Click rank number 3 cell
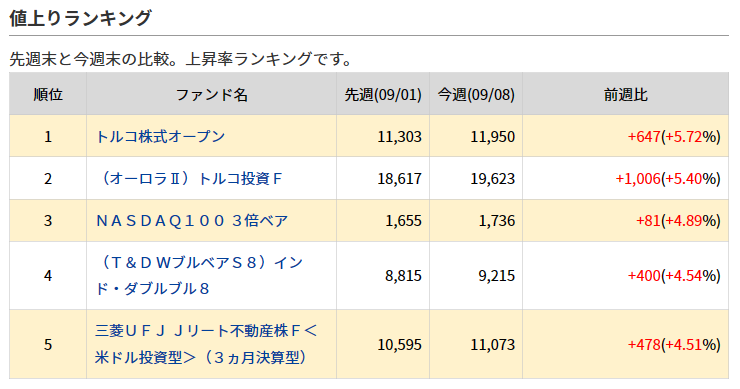Screen dimensions: 740x389 point(48,220)
